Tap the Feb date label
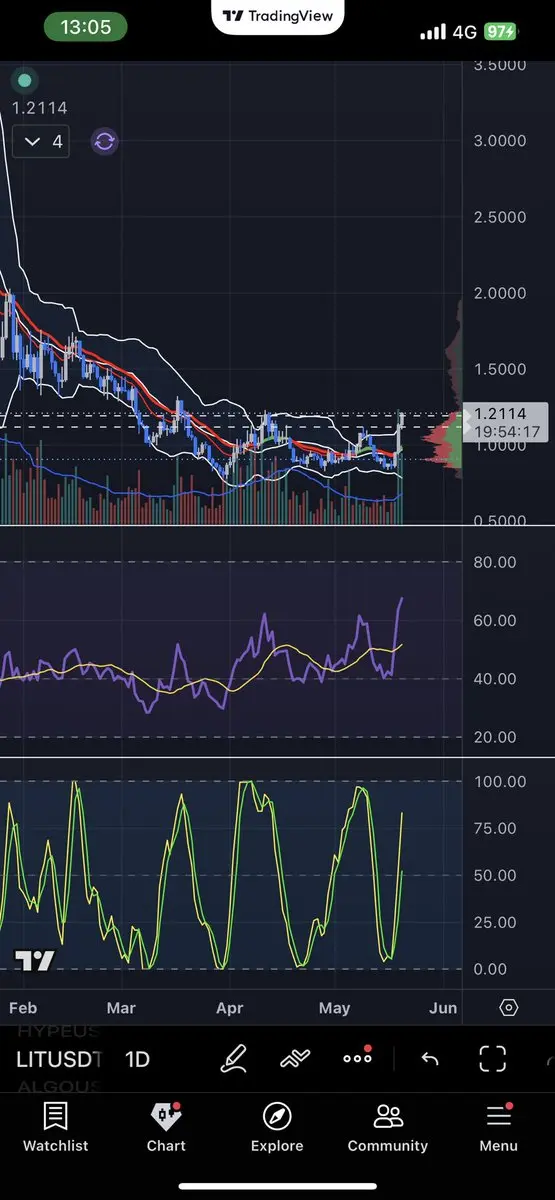The width and height of the screenshot is (555, 1200). pyautogui.click(x=21, y=1007)
